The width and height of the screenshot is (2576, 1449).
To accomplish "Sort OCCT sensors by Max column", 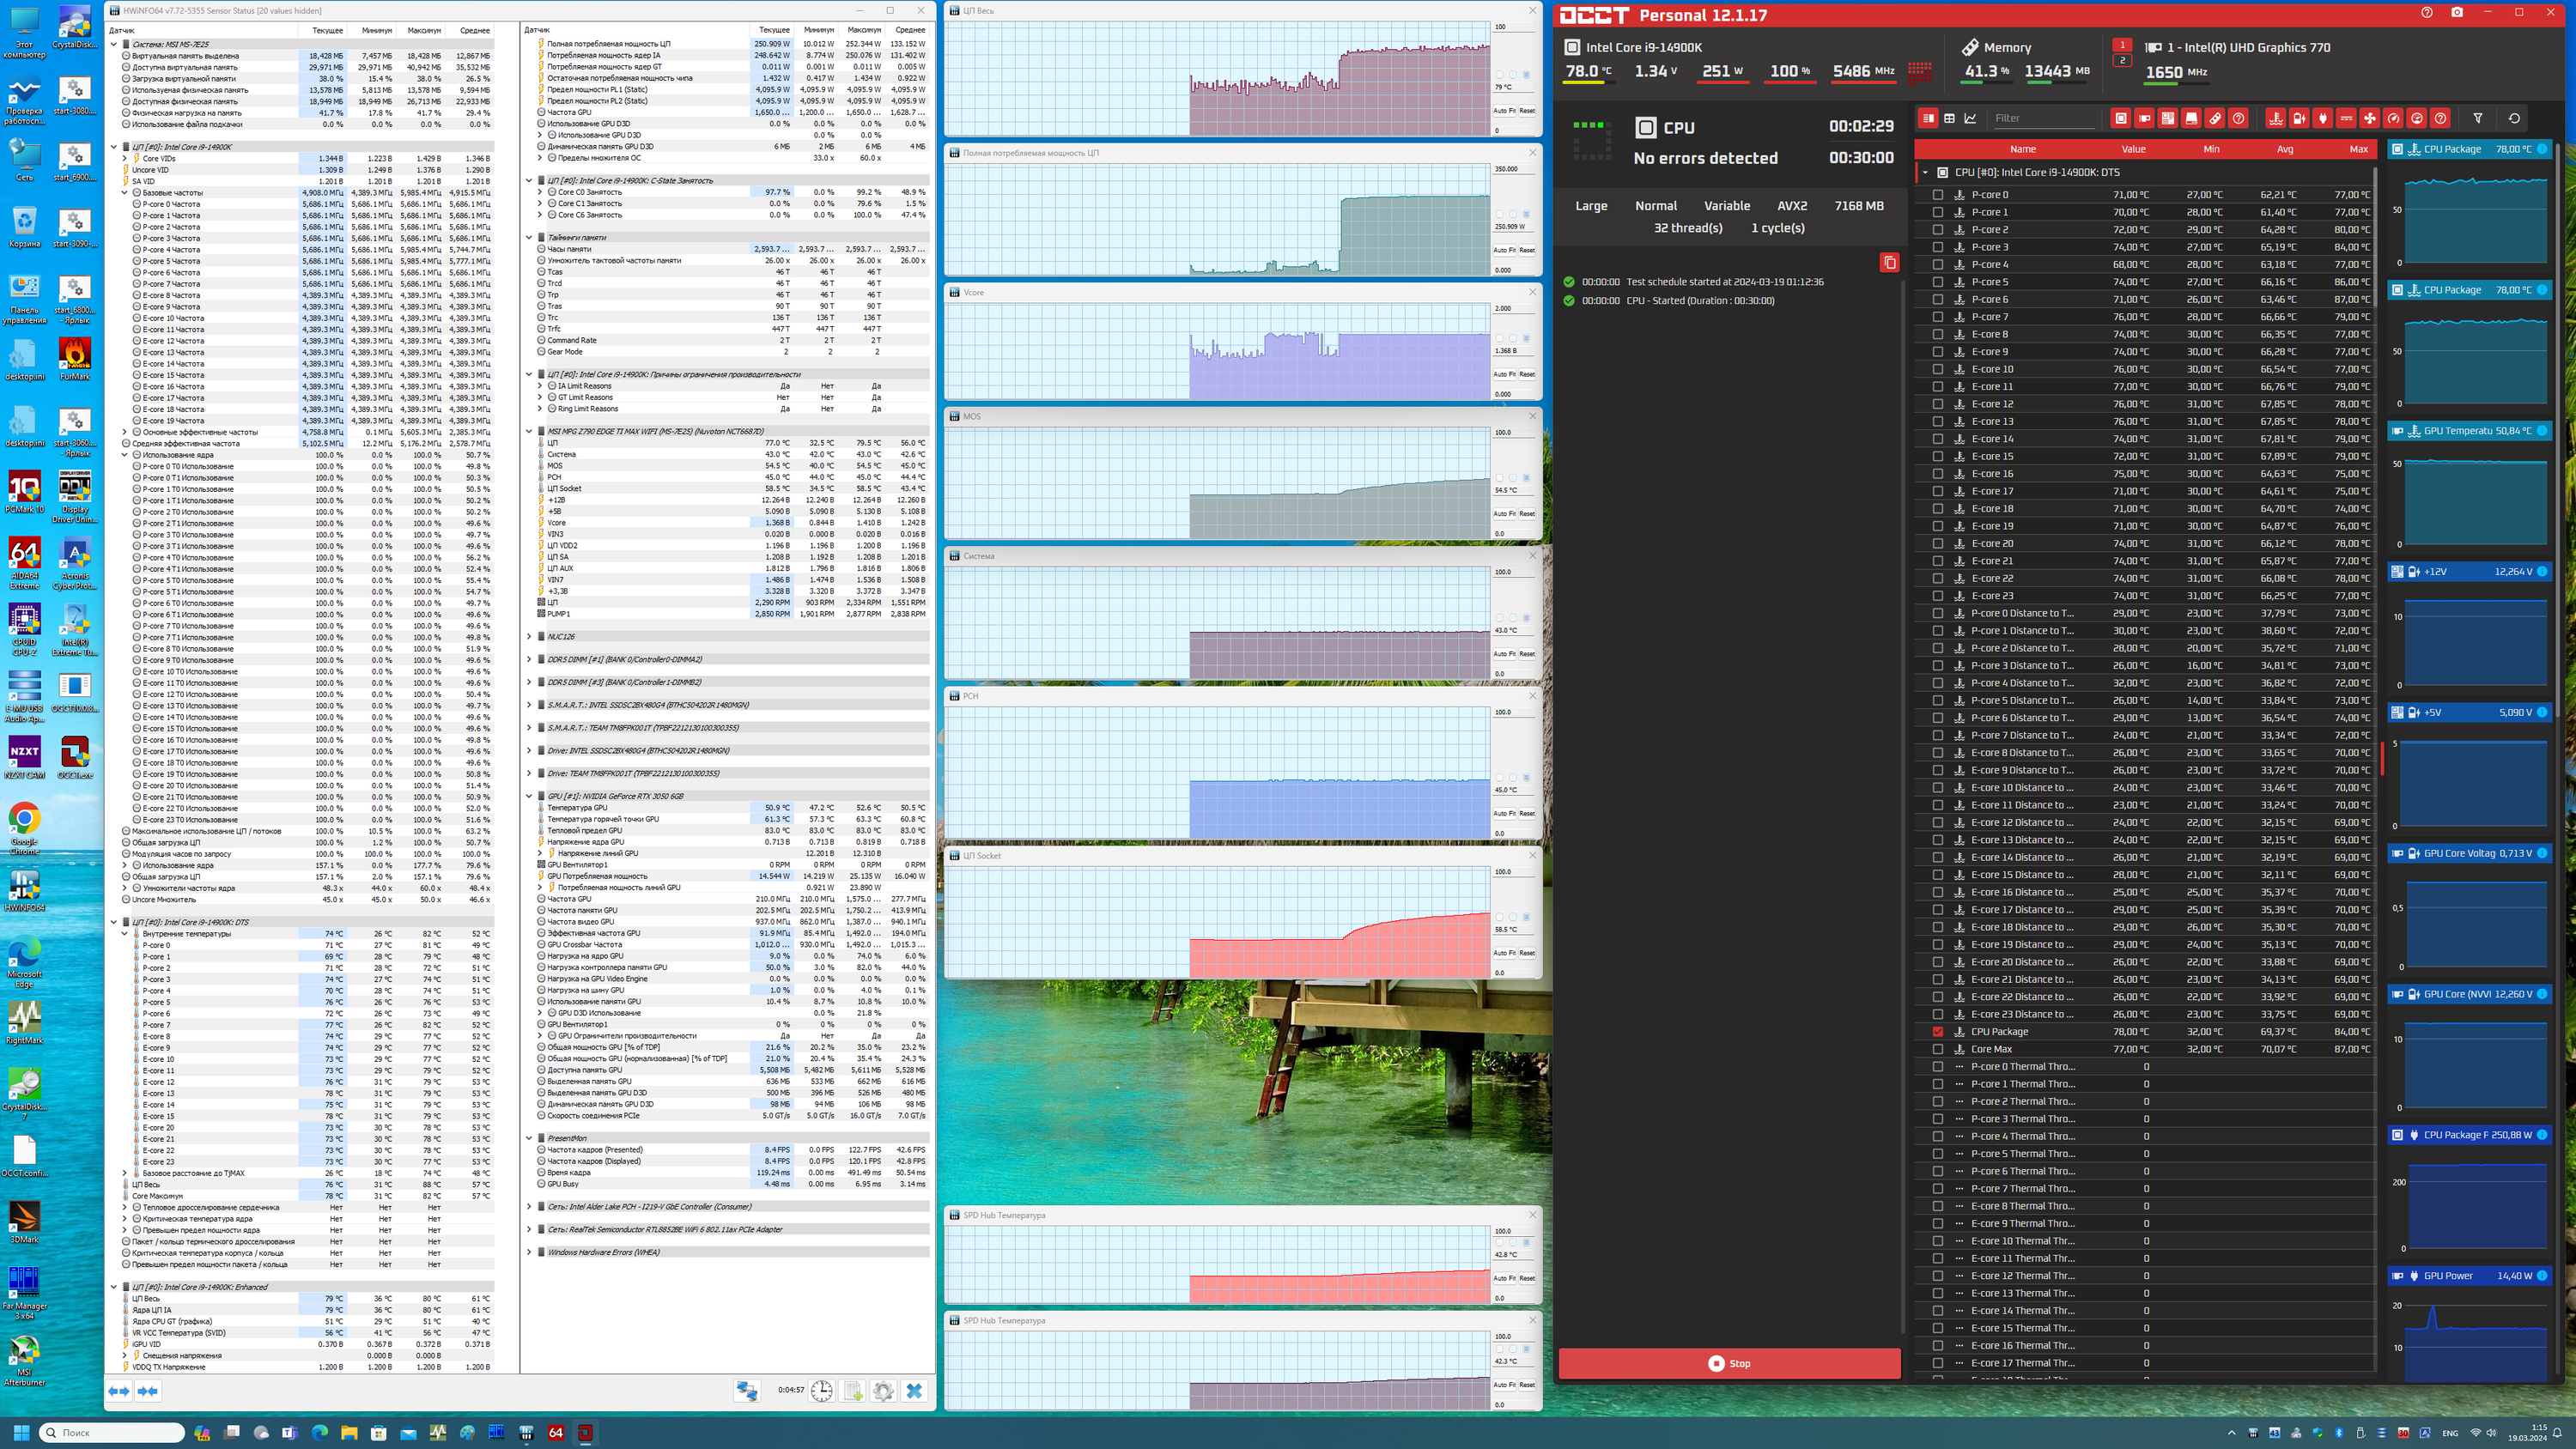I will 2358,149.
